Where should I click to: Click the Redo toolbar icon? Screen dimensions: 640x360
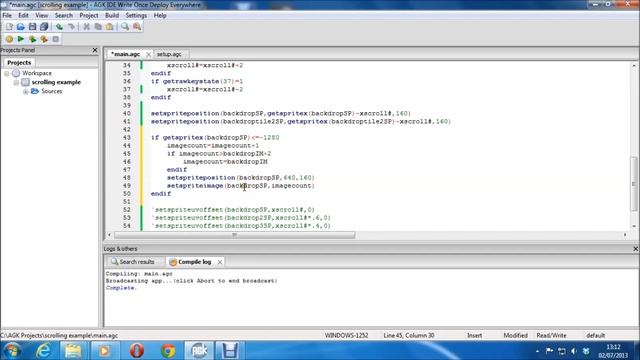click(x=71, y=27)
